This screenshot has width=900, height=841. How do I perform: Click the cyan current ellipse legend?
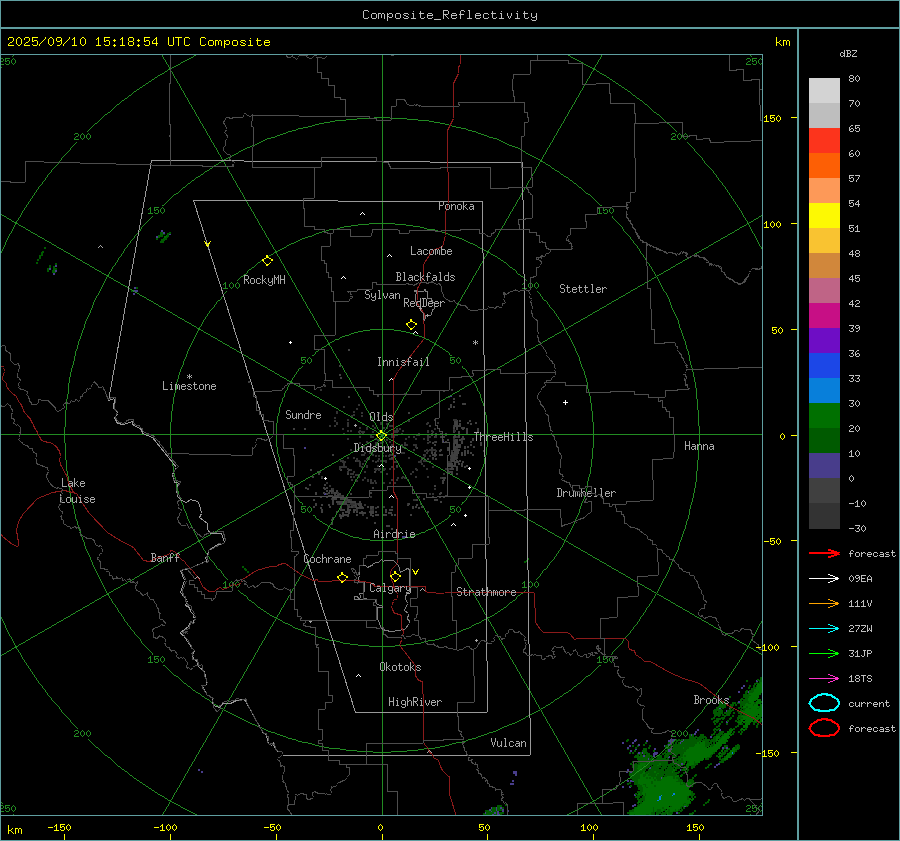point(824,703)
